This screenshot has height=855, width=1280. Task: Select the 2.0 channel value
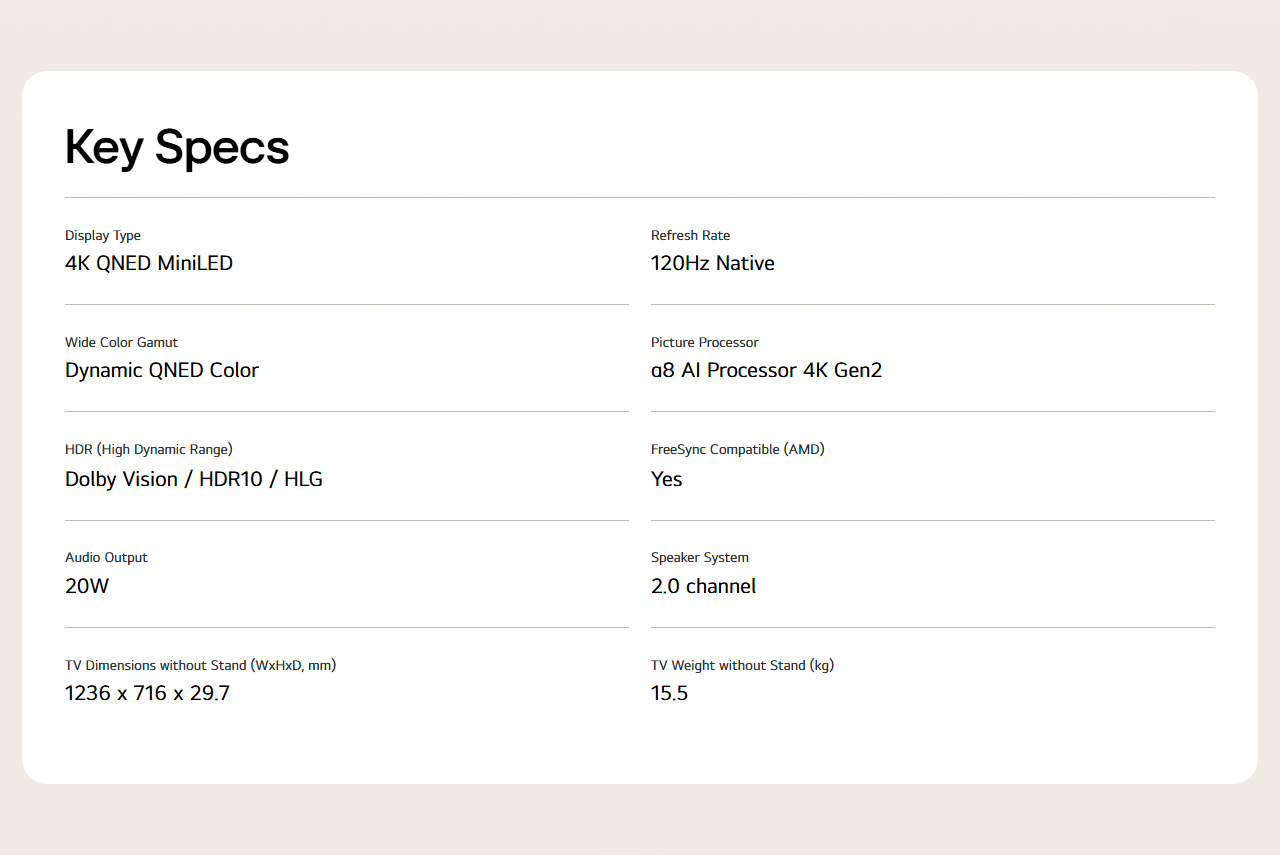[703, 586]
